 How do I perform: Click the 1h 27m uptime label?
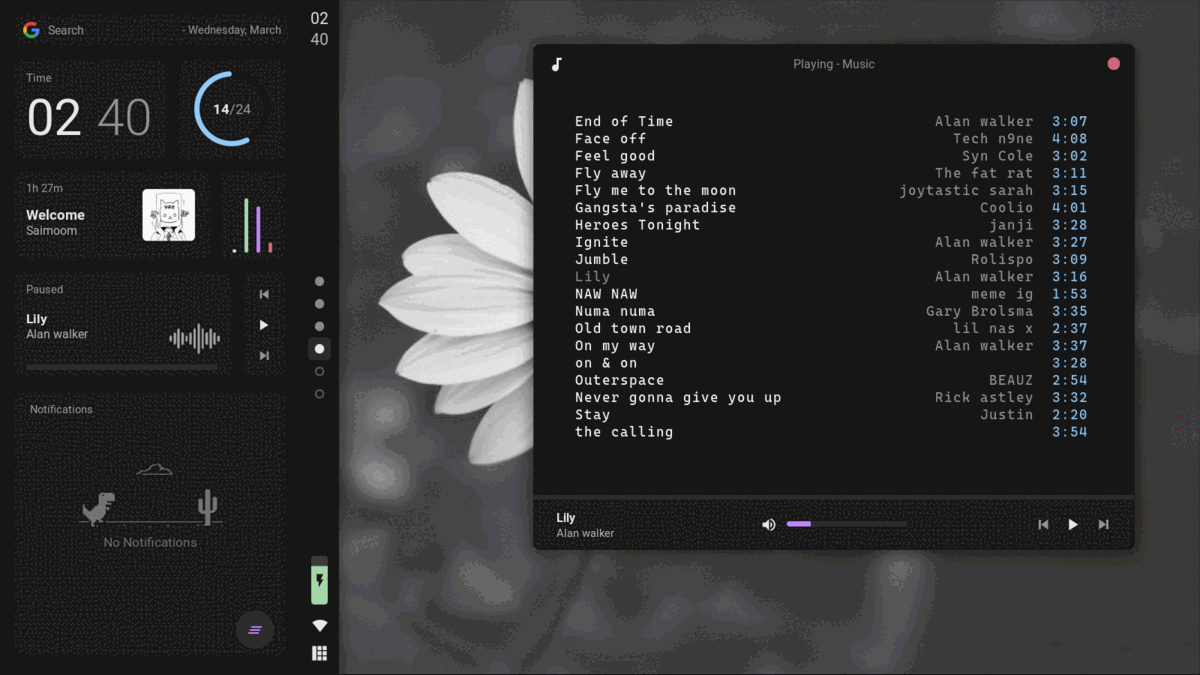point(45,188)
